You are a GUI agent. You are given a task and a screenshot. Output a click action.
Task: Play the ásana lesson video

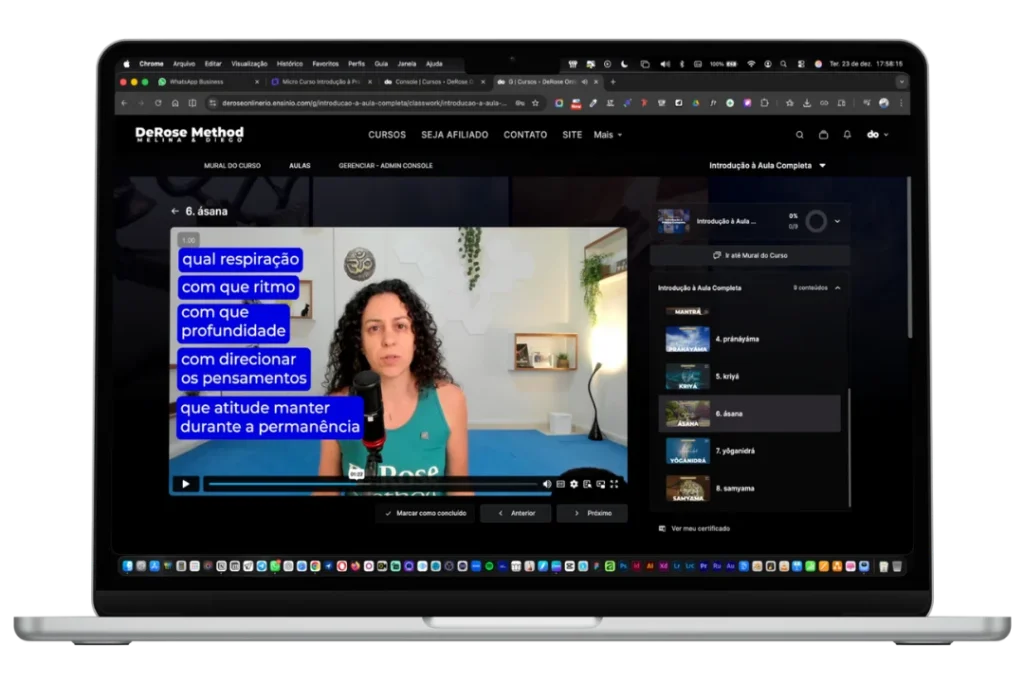point(185,484)
